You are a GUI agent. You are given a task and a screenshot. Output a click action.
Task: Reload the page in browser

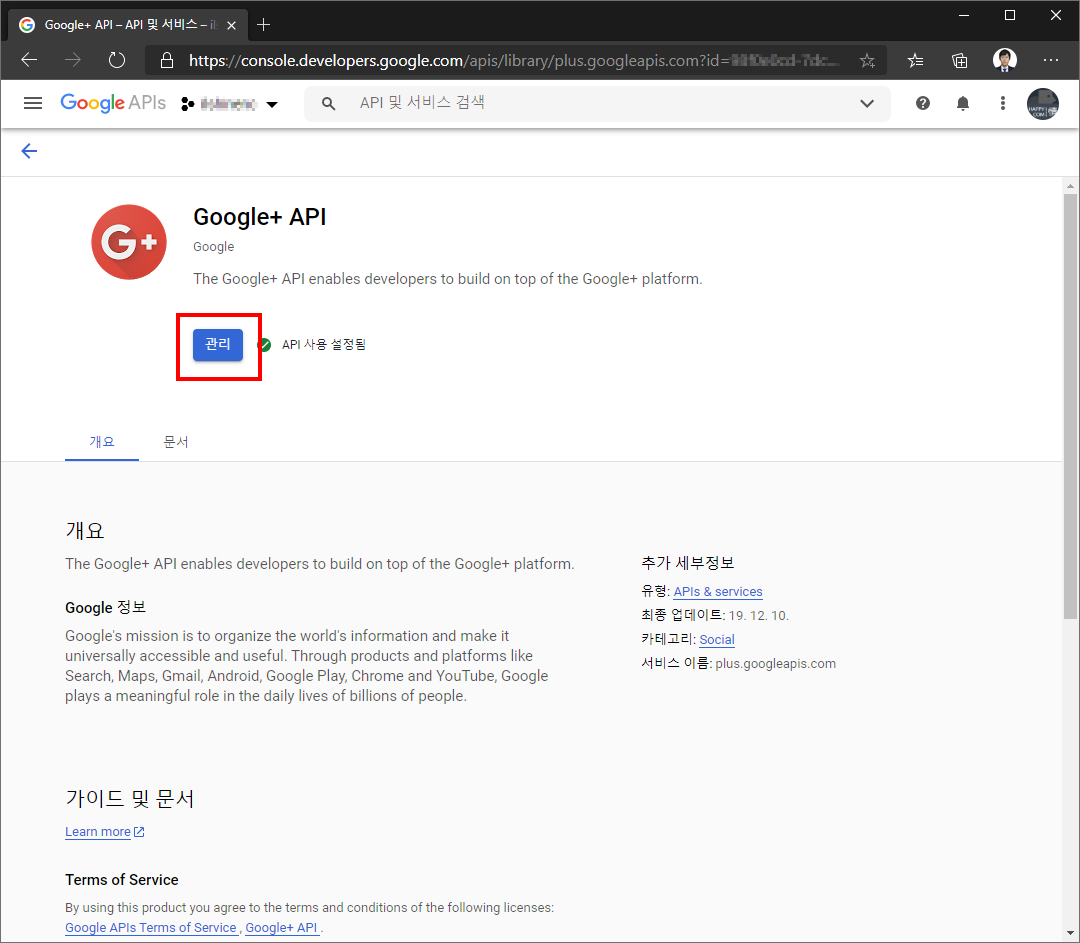pyautogui.click(x=117, y=60)
